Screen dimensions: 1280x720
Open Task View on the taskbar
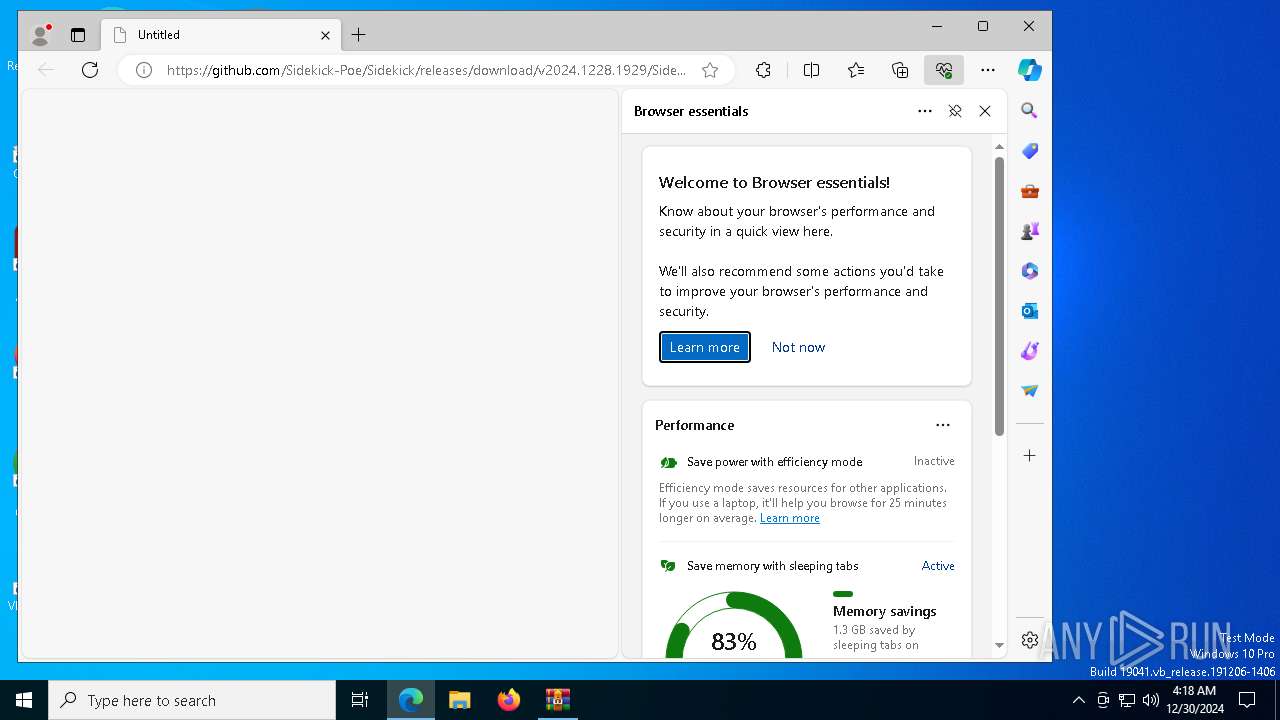pyautogui.click(x=360, y=700)
